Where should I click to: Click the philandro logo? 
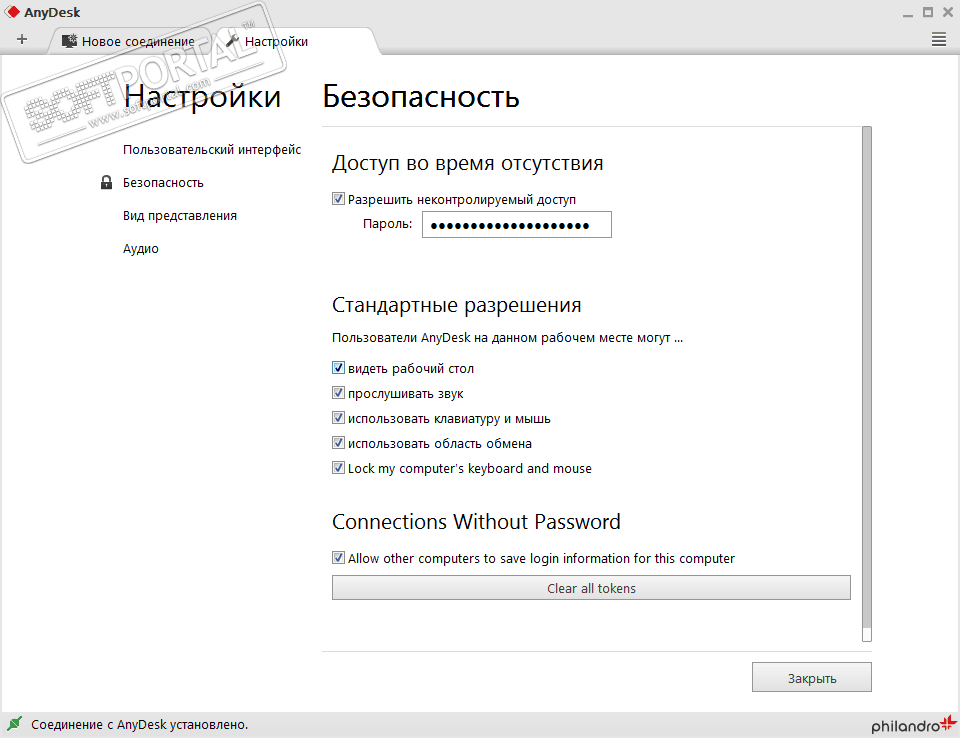click(914, 724)
